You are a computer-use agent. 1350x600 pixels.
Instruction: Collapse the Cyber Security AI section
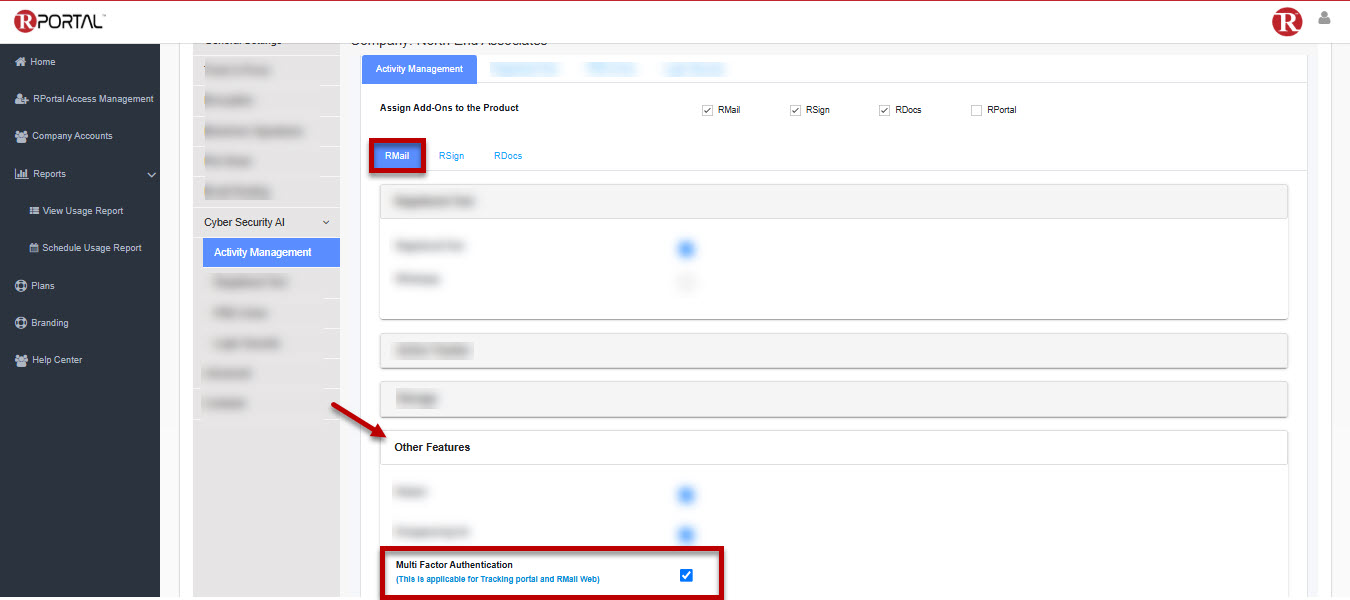pos(326,222)
